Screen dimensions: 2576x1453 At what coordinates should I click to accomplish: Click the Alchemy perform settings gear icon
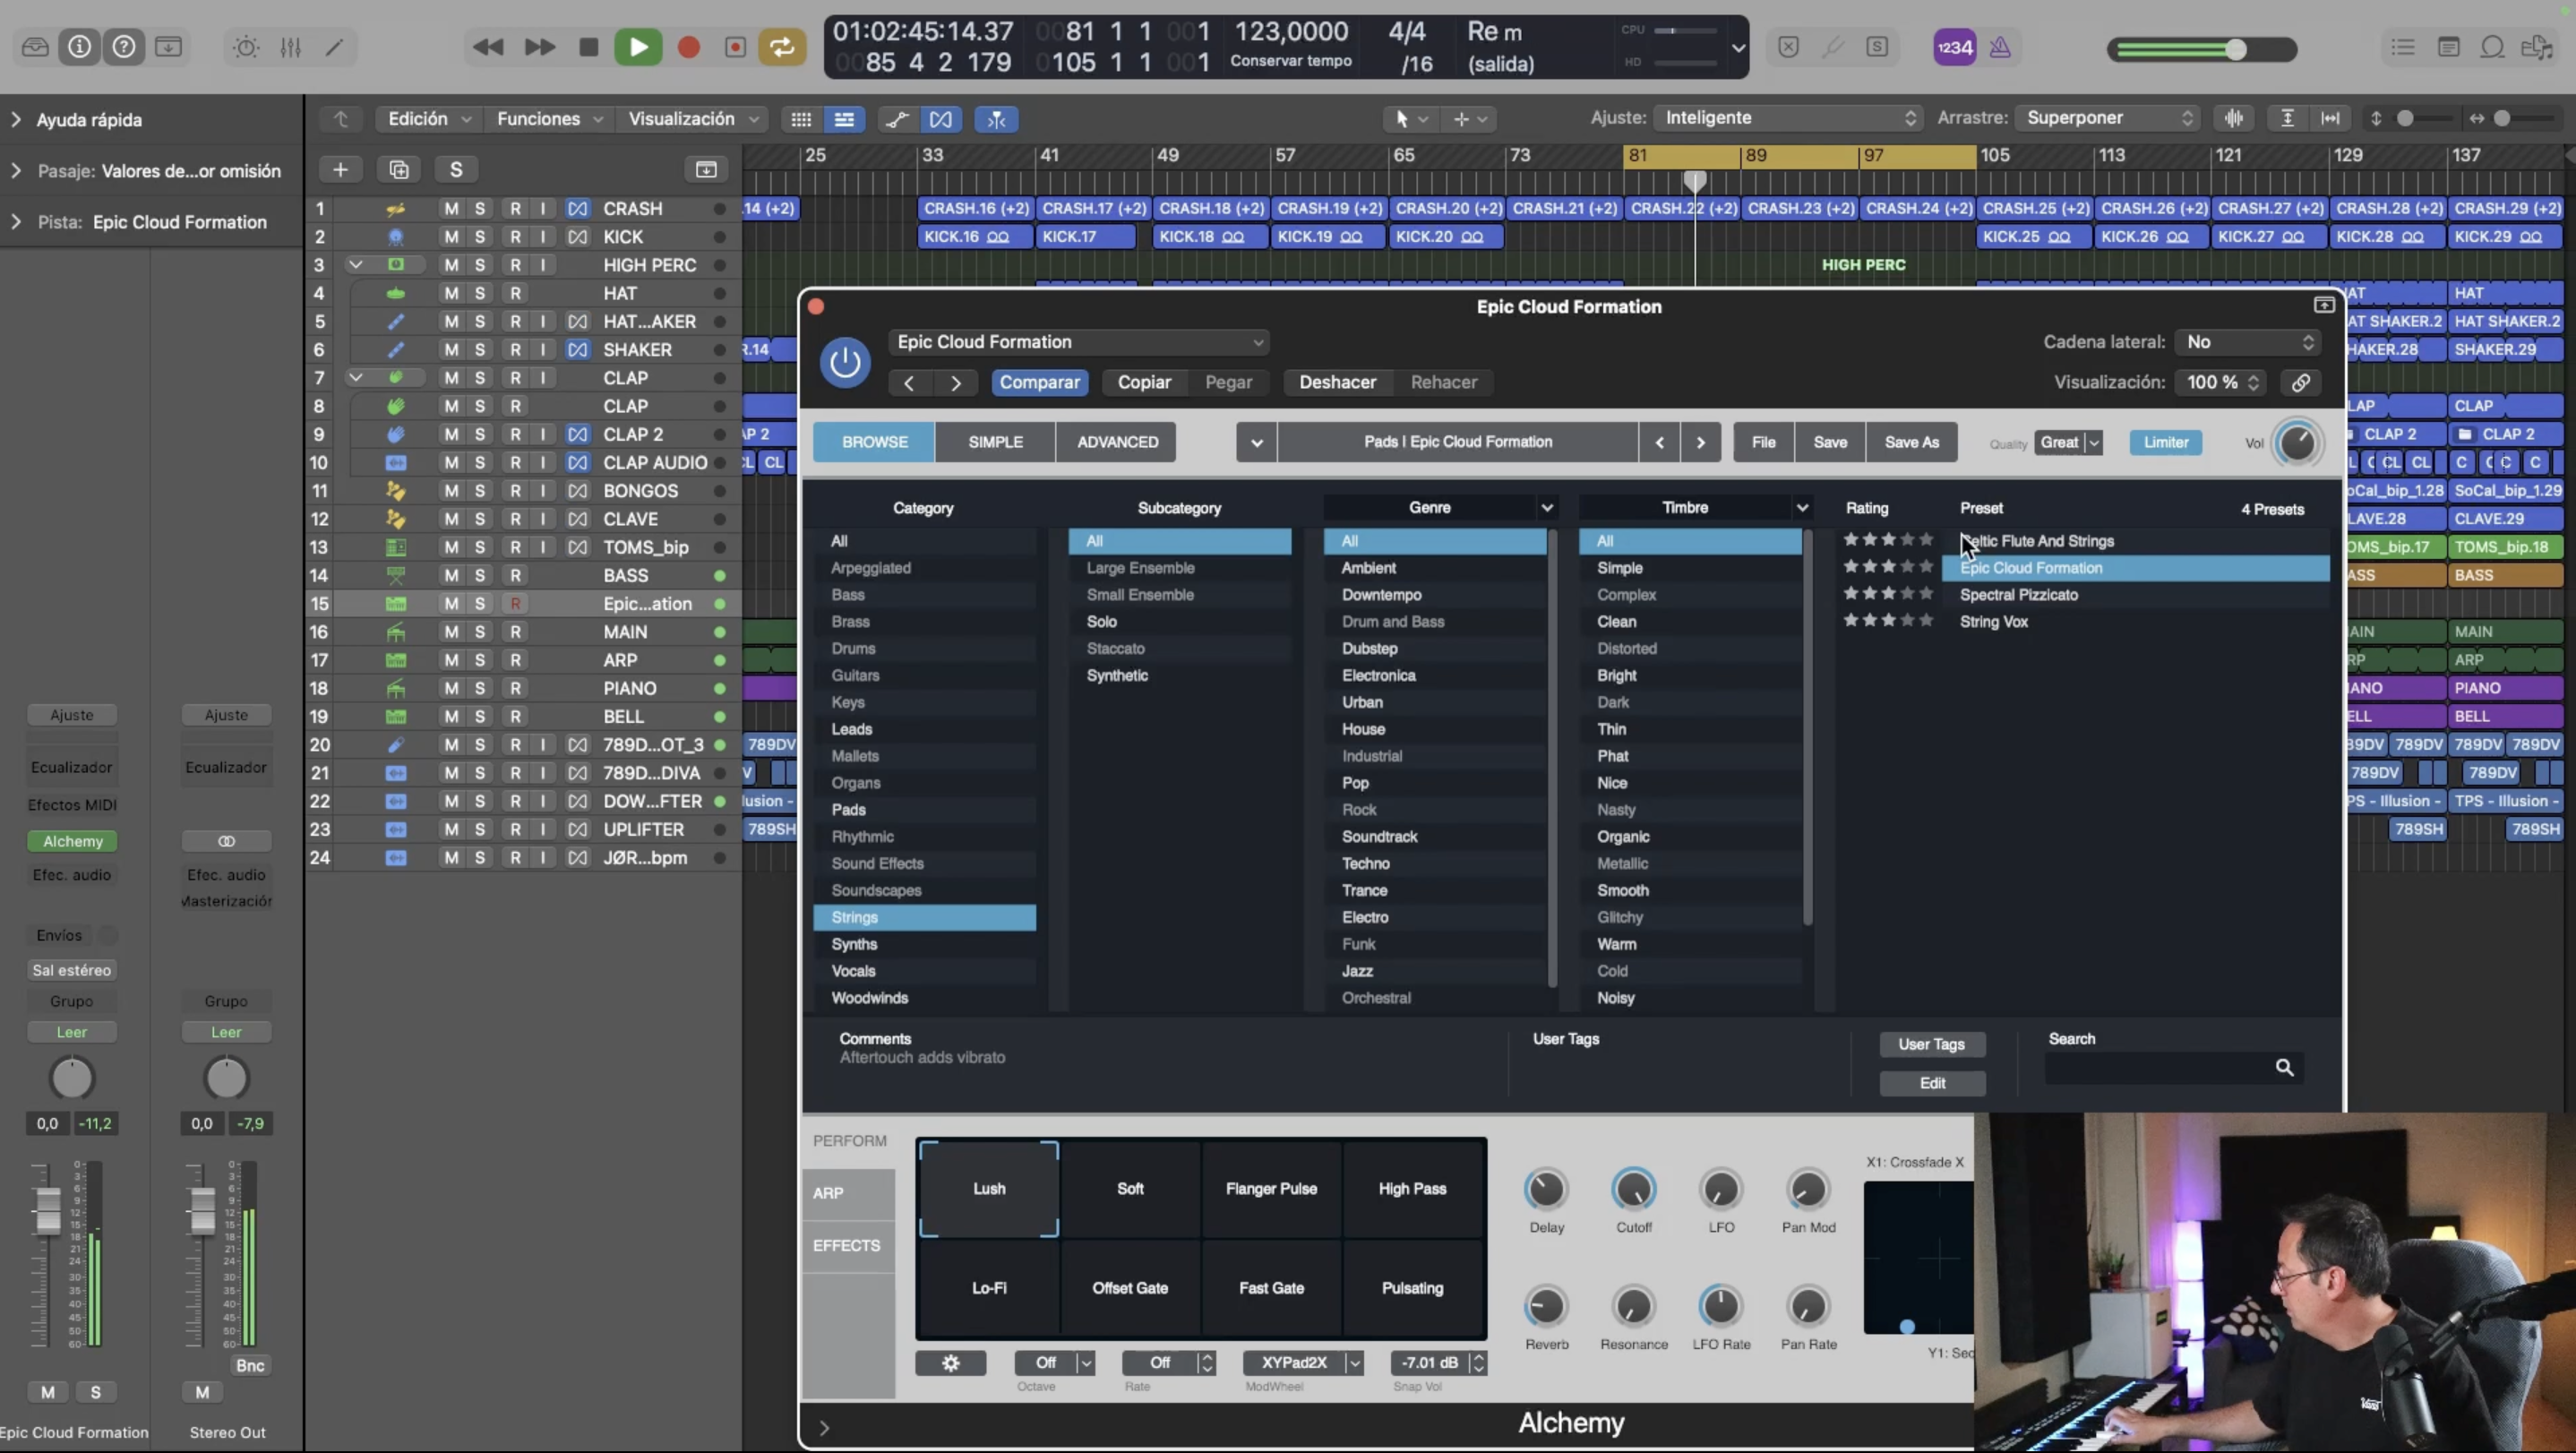(x=950, y=1362)
